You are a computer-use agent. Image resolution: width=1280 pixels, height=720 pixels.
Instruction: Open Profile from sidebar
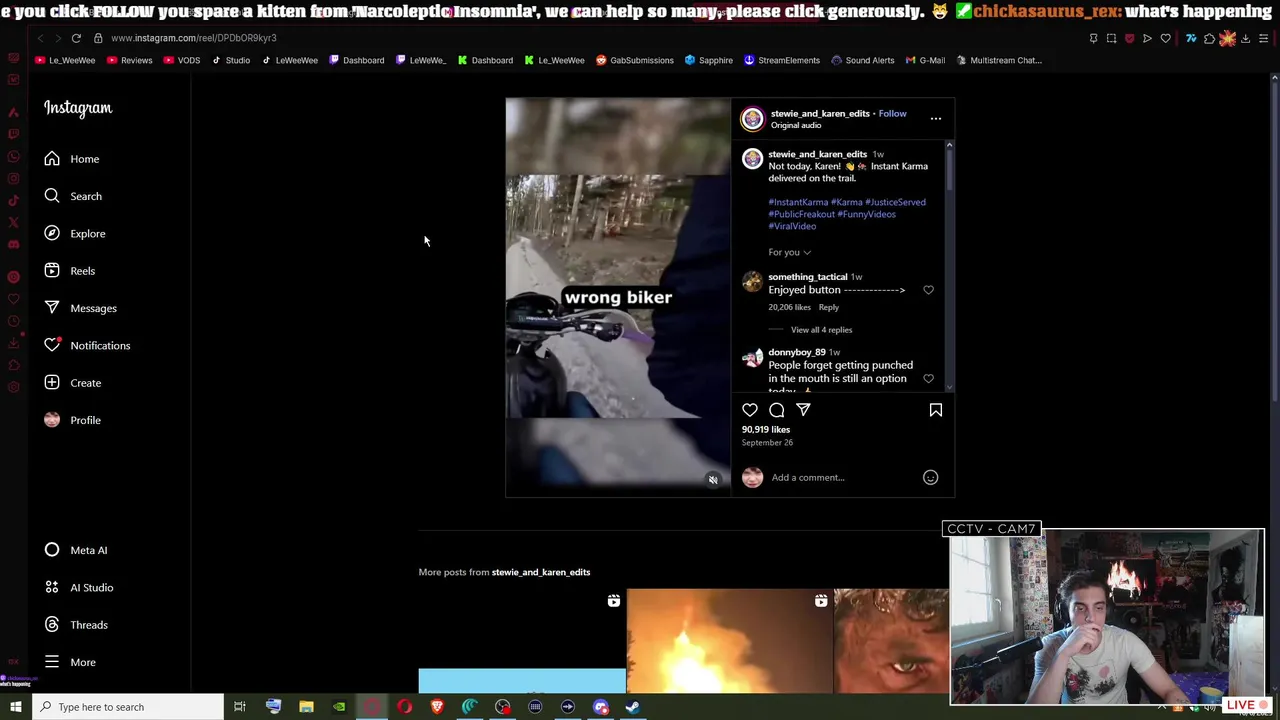73,420
